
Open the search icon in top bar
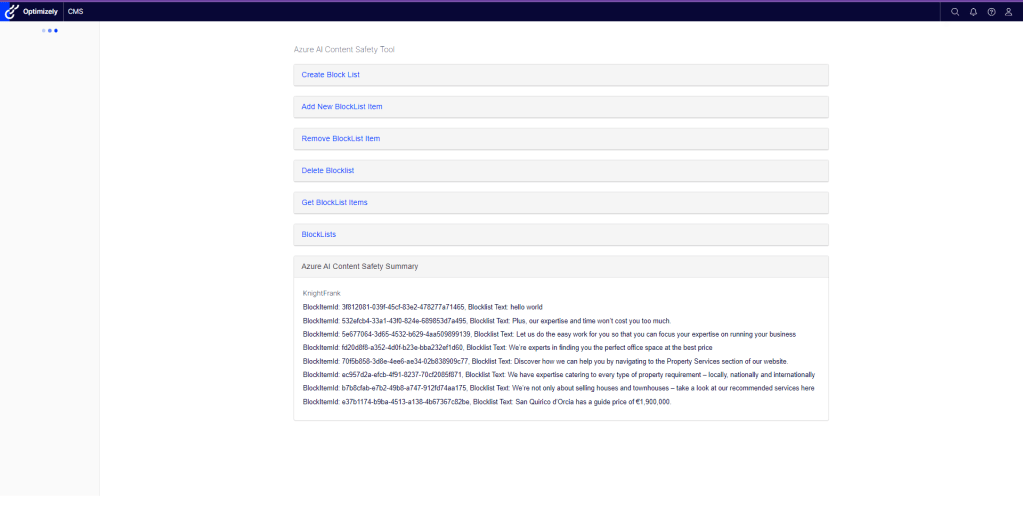coord(955,11)
